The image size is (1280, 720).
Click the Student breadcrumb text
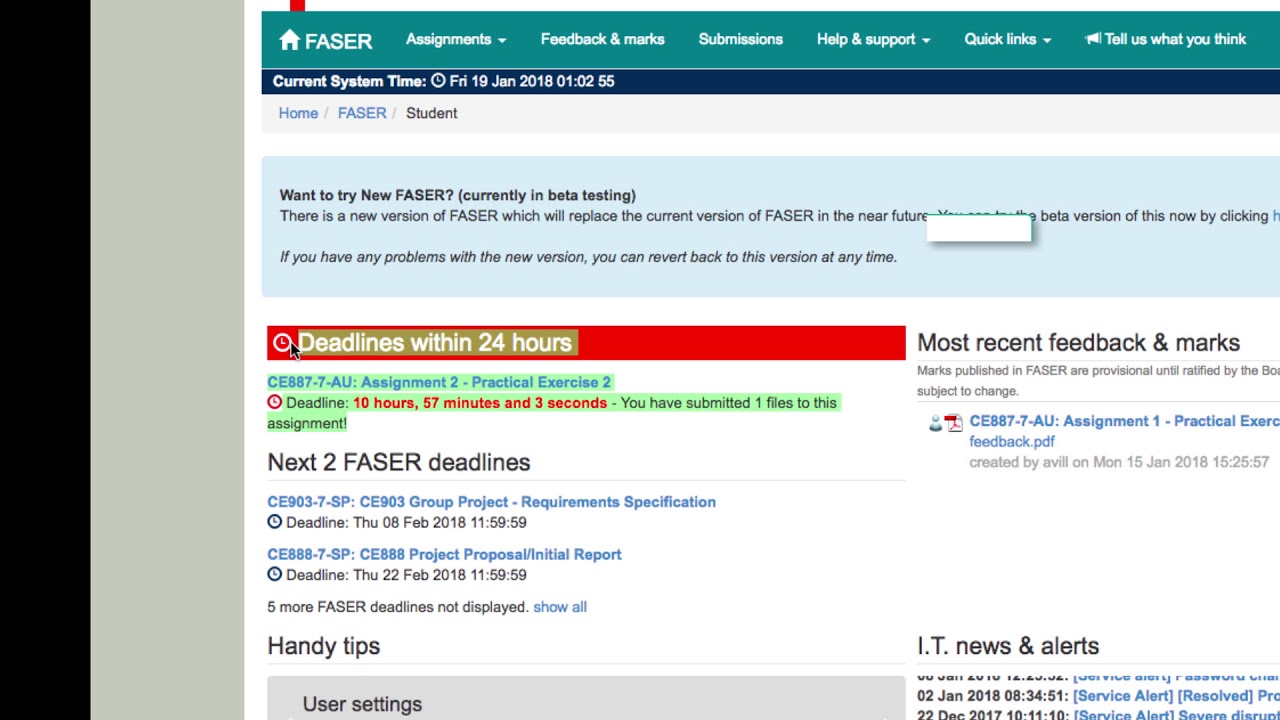tap(431, 113)
